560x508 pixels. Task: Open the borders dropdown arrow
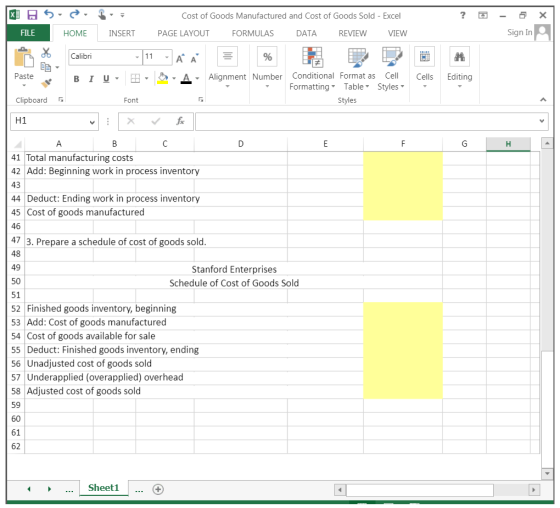(x=146, y=79)
